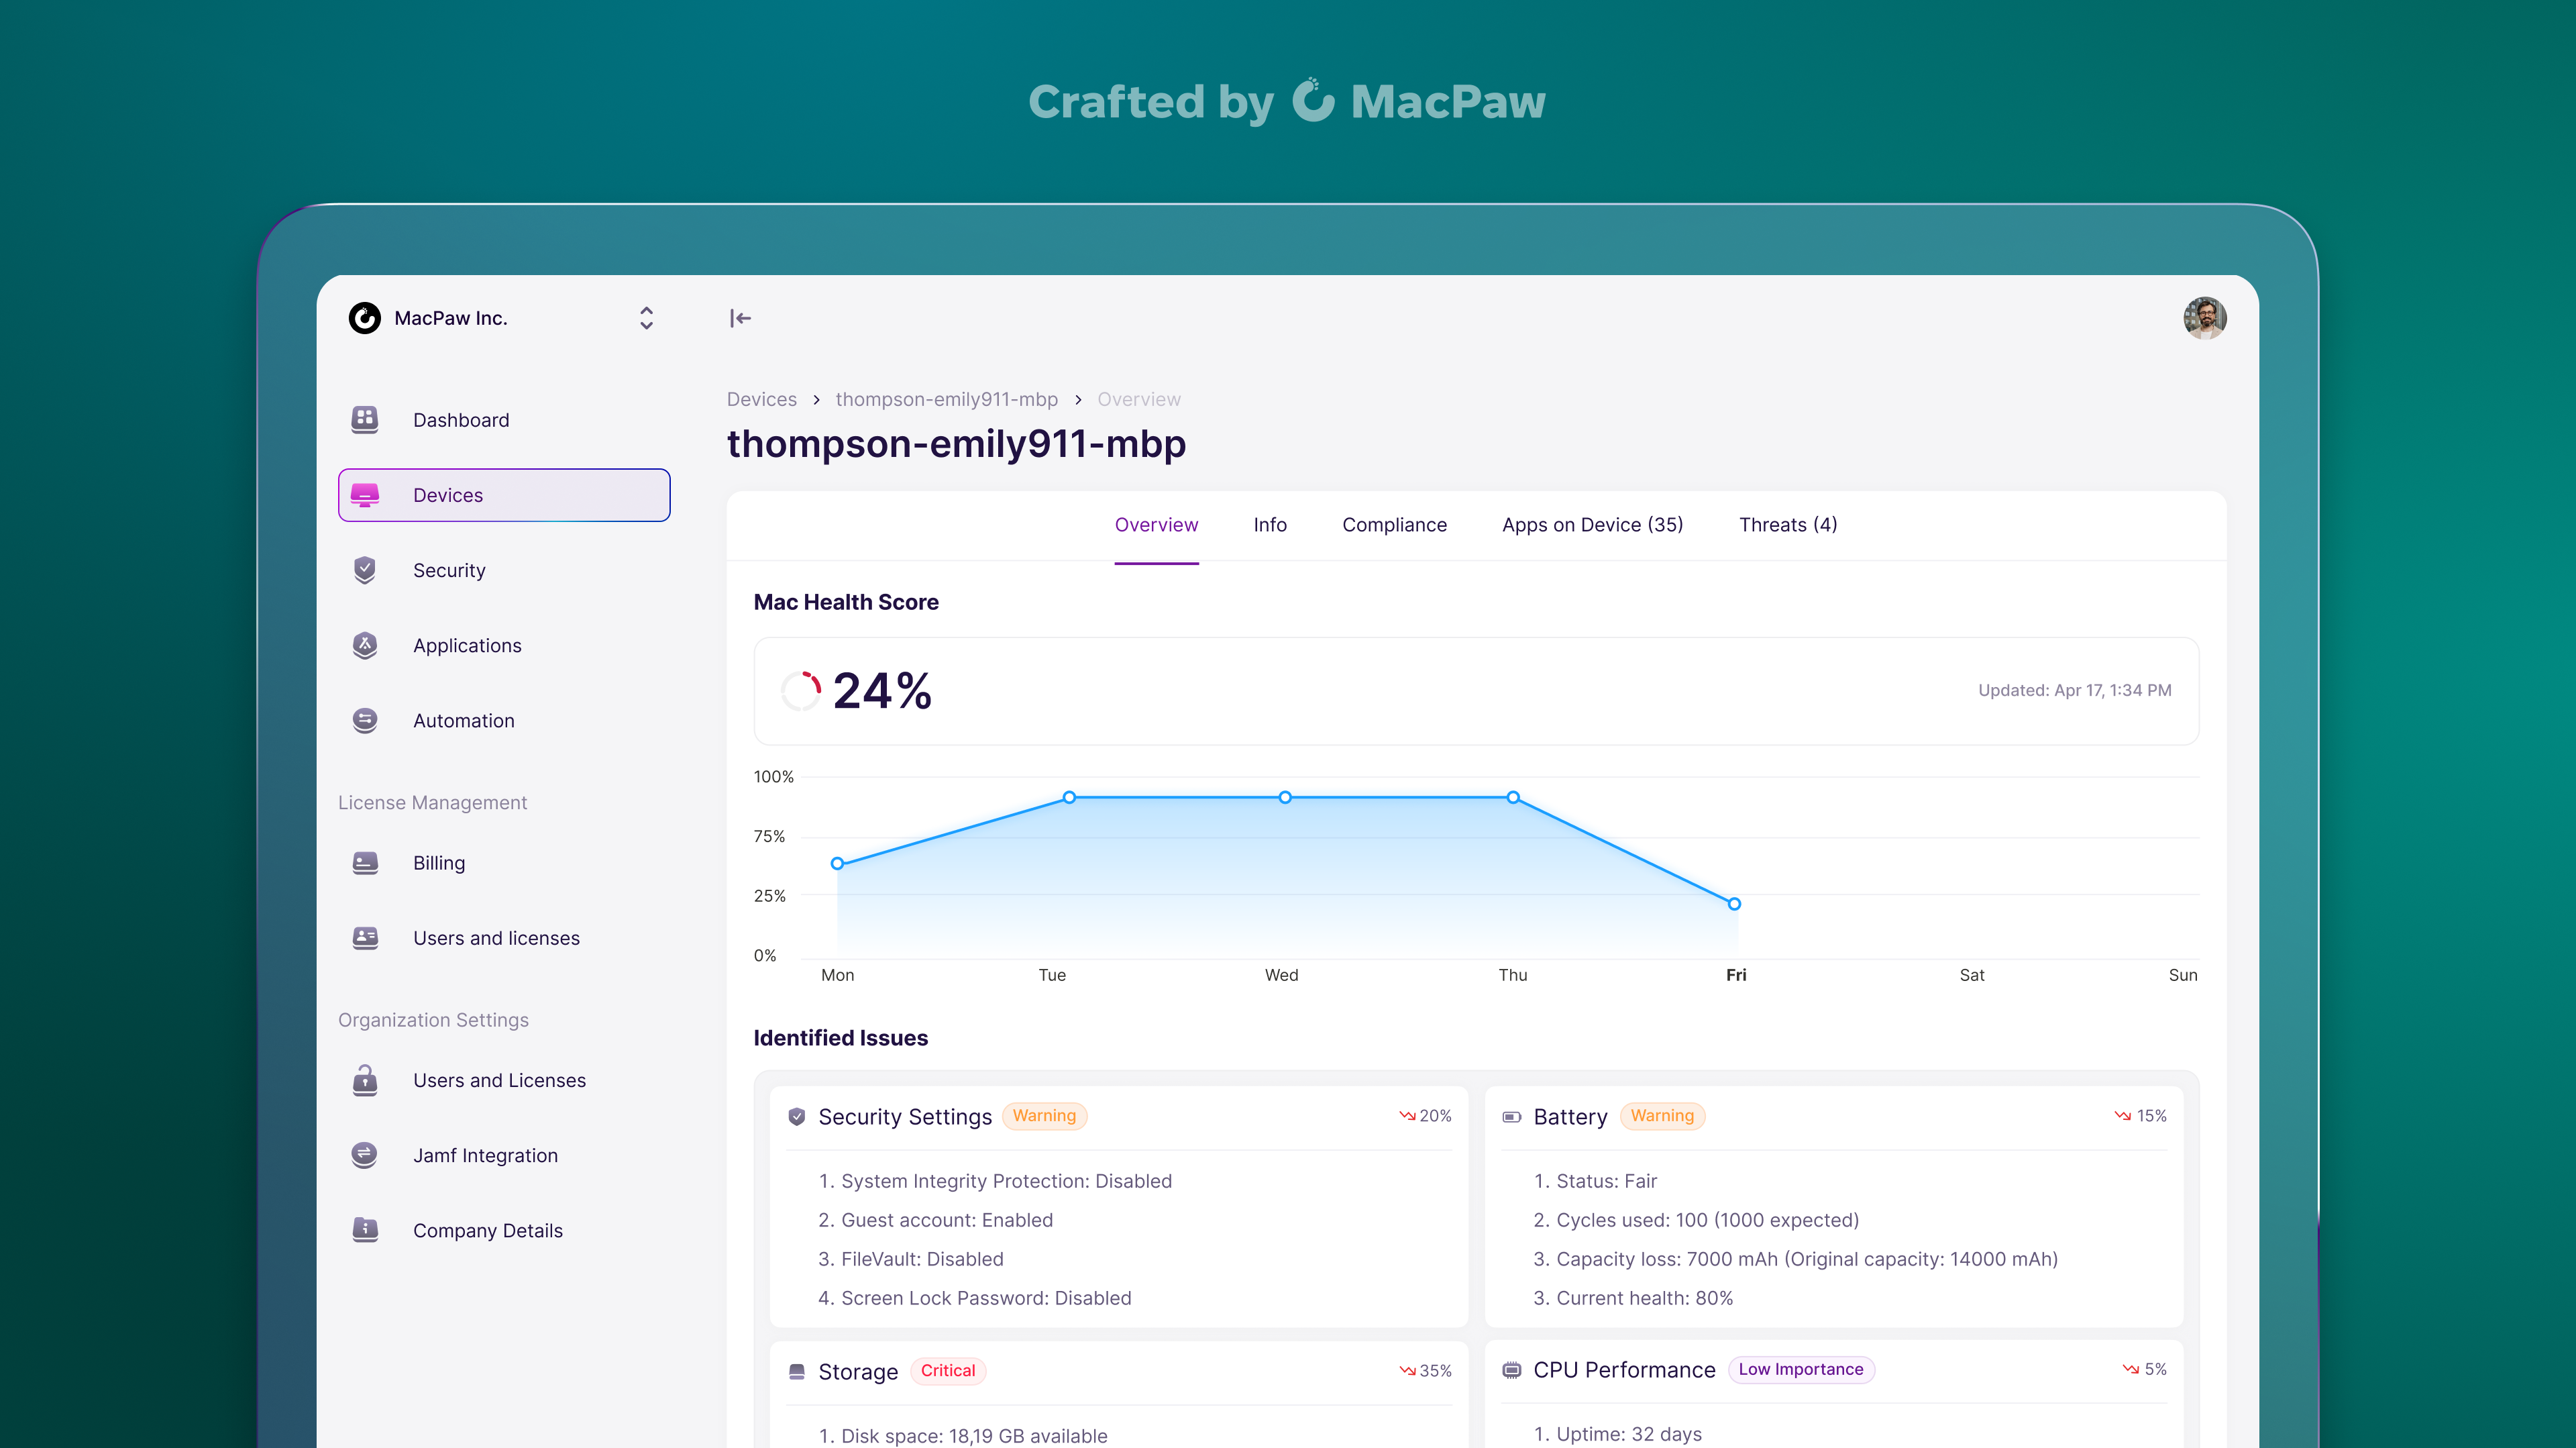Click the Devices breadcrumb link
The height and width of the screenshot is (1448, 2576).
[761, 399]
